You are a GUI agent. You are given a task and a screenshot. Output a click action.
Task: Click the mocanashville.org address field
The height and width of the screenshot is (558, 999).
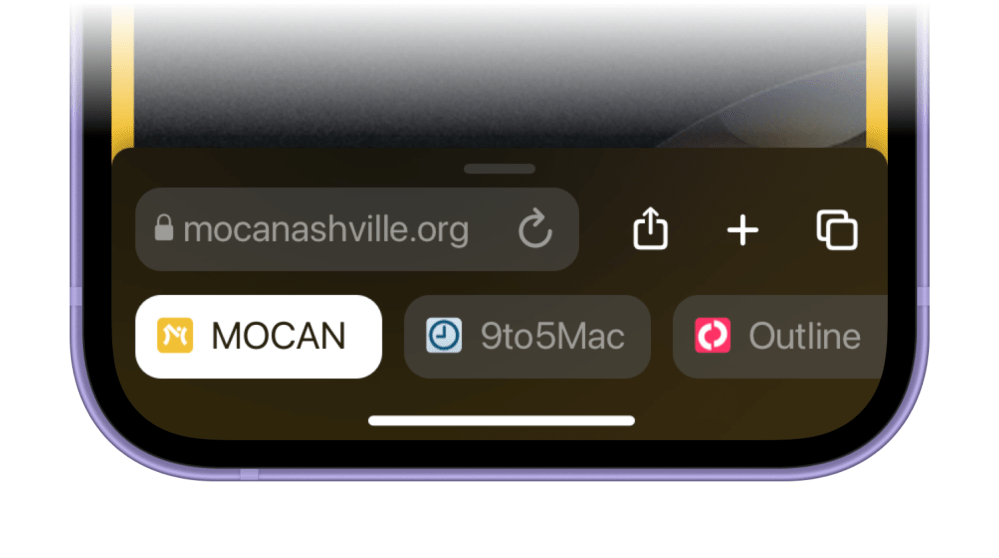point(357,229)
